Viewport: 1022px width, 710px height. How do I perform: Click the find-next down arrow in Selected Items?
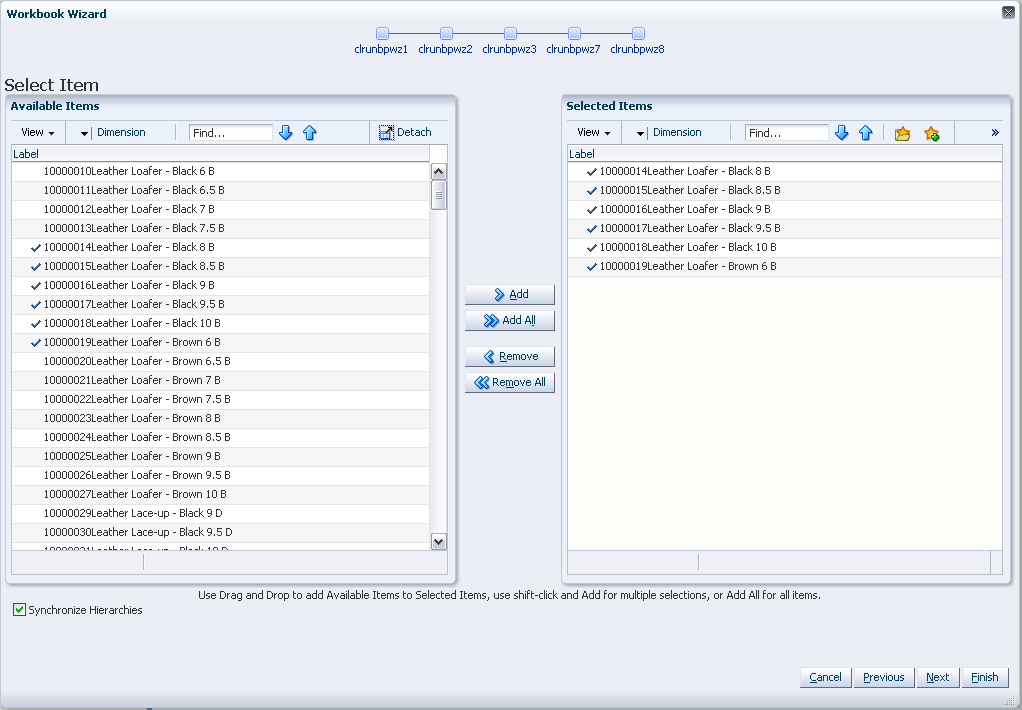841,132
